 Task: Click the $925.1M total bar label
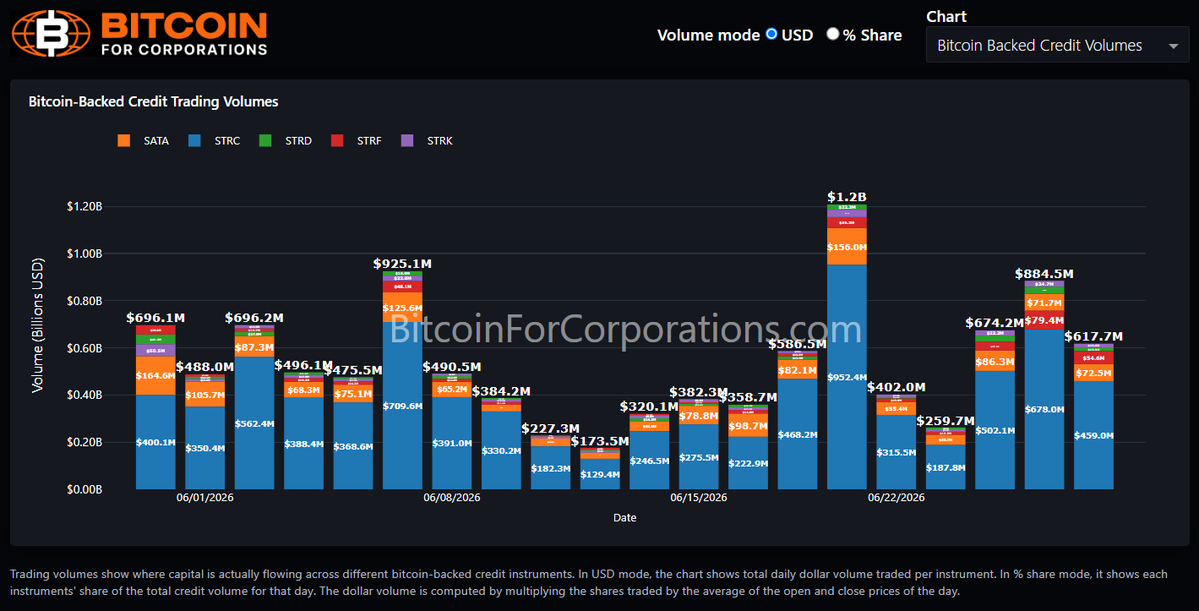coord(402,263)
